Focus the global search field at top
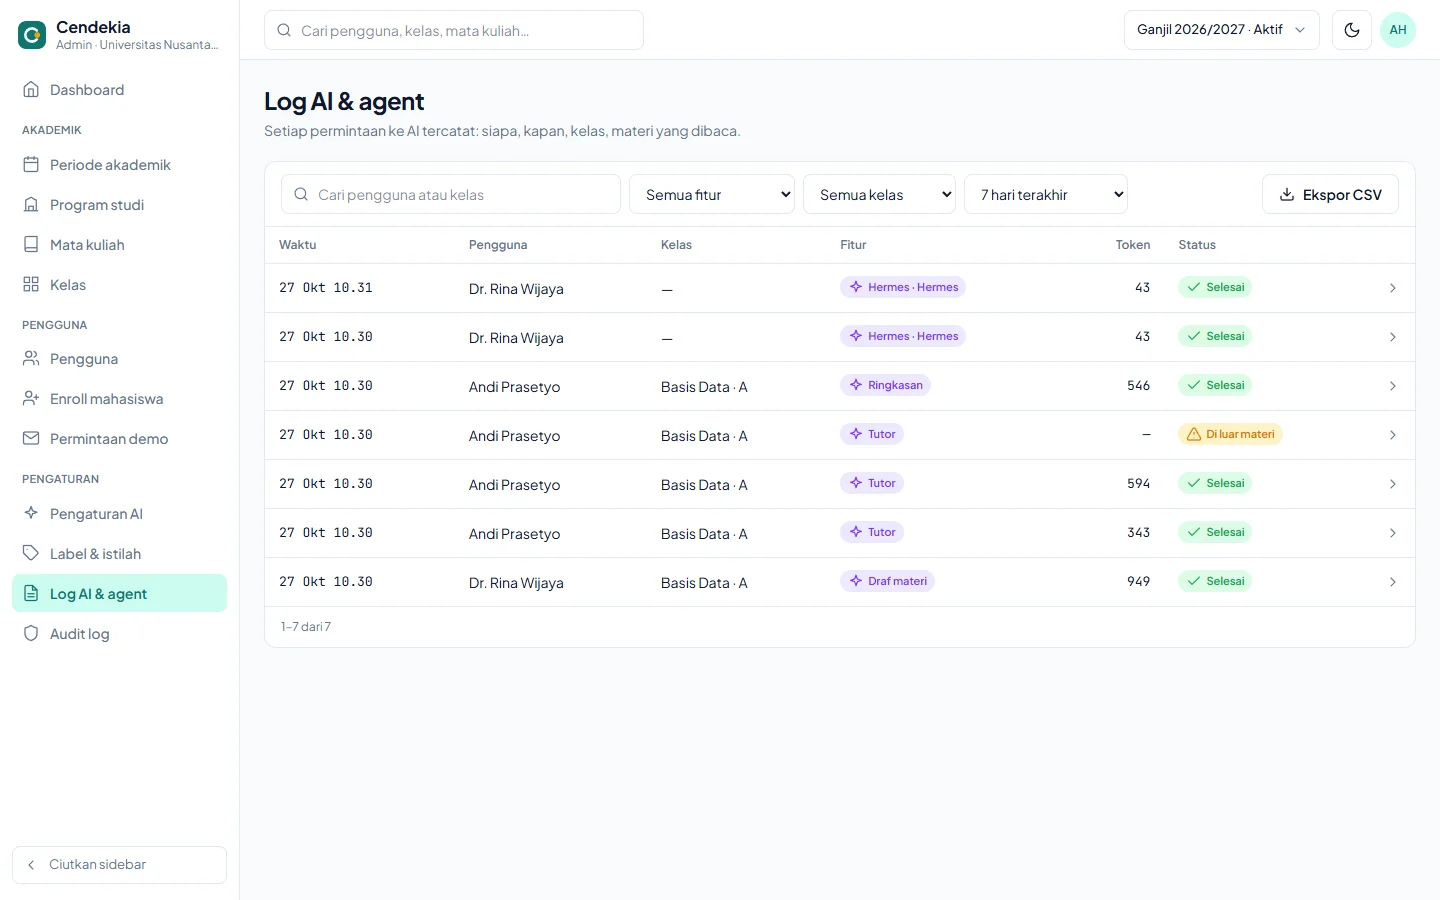Image resolution: width=1440 pixels, height=900 pixels. (454, 30)
